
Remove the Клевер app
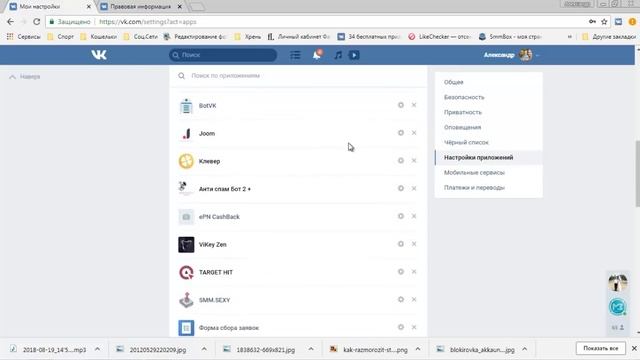[x=414, y=161]
